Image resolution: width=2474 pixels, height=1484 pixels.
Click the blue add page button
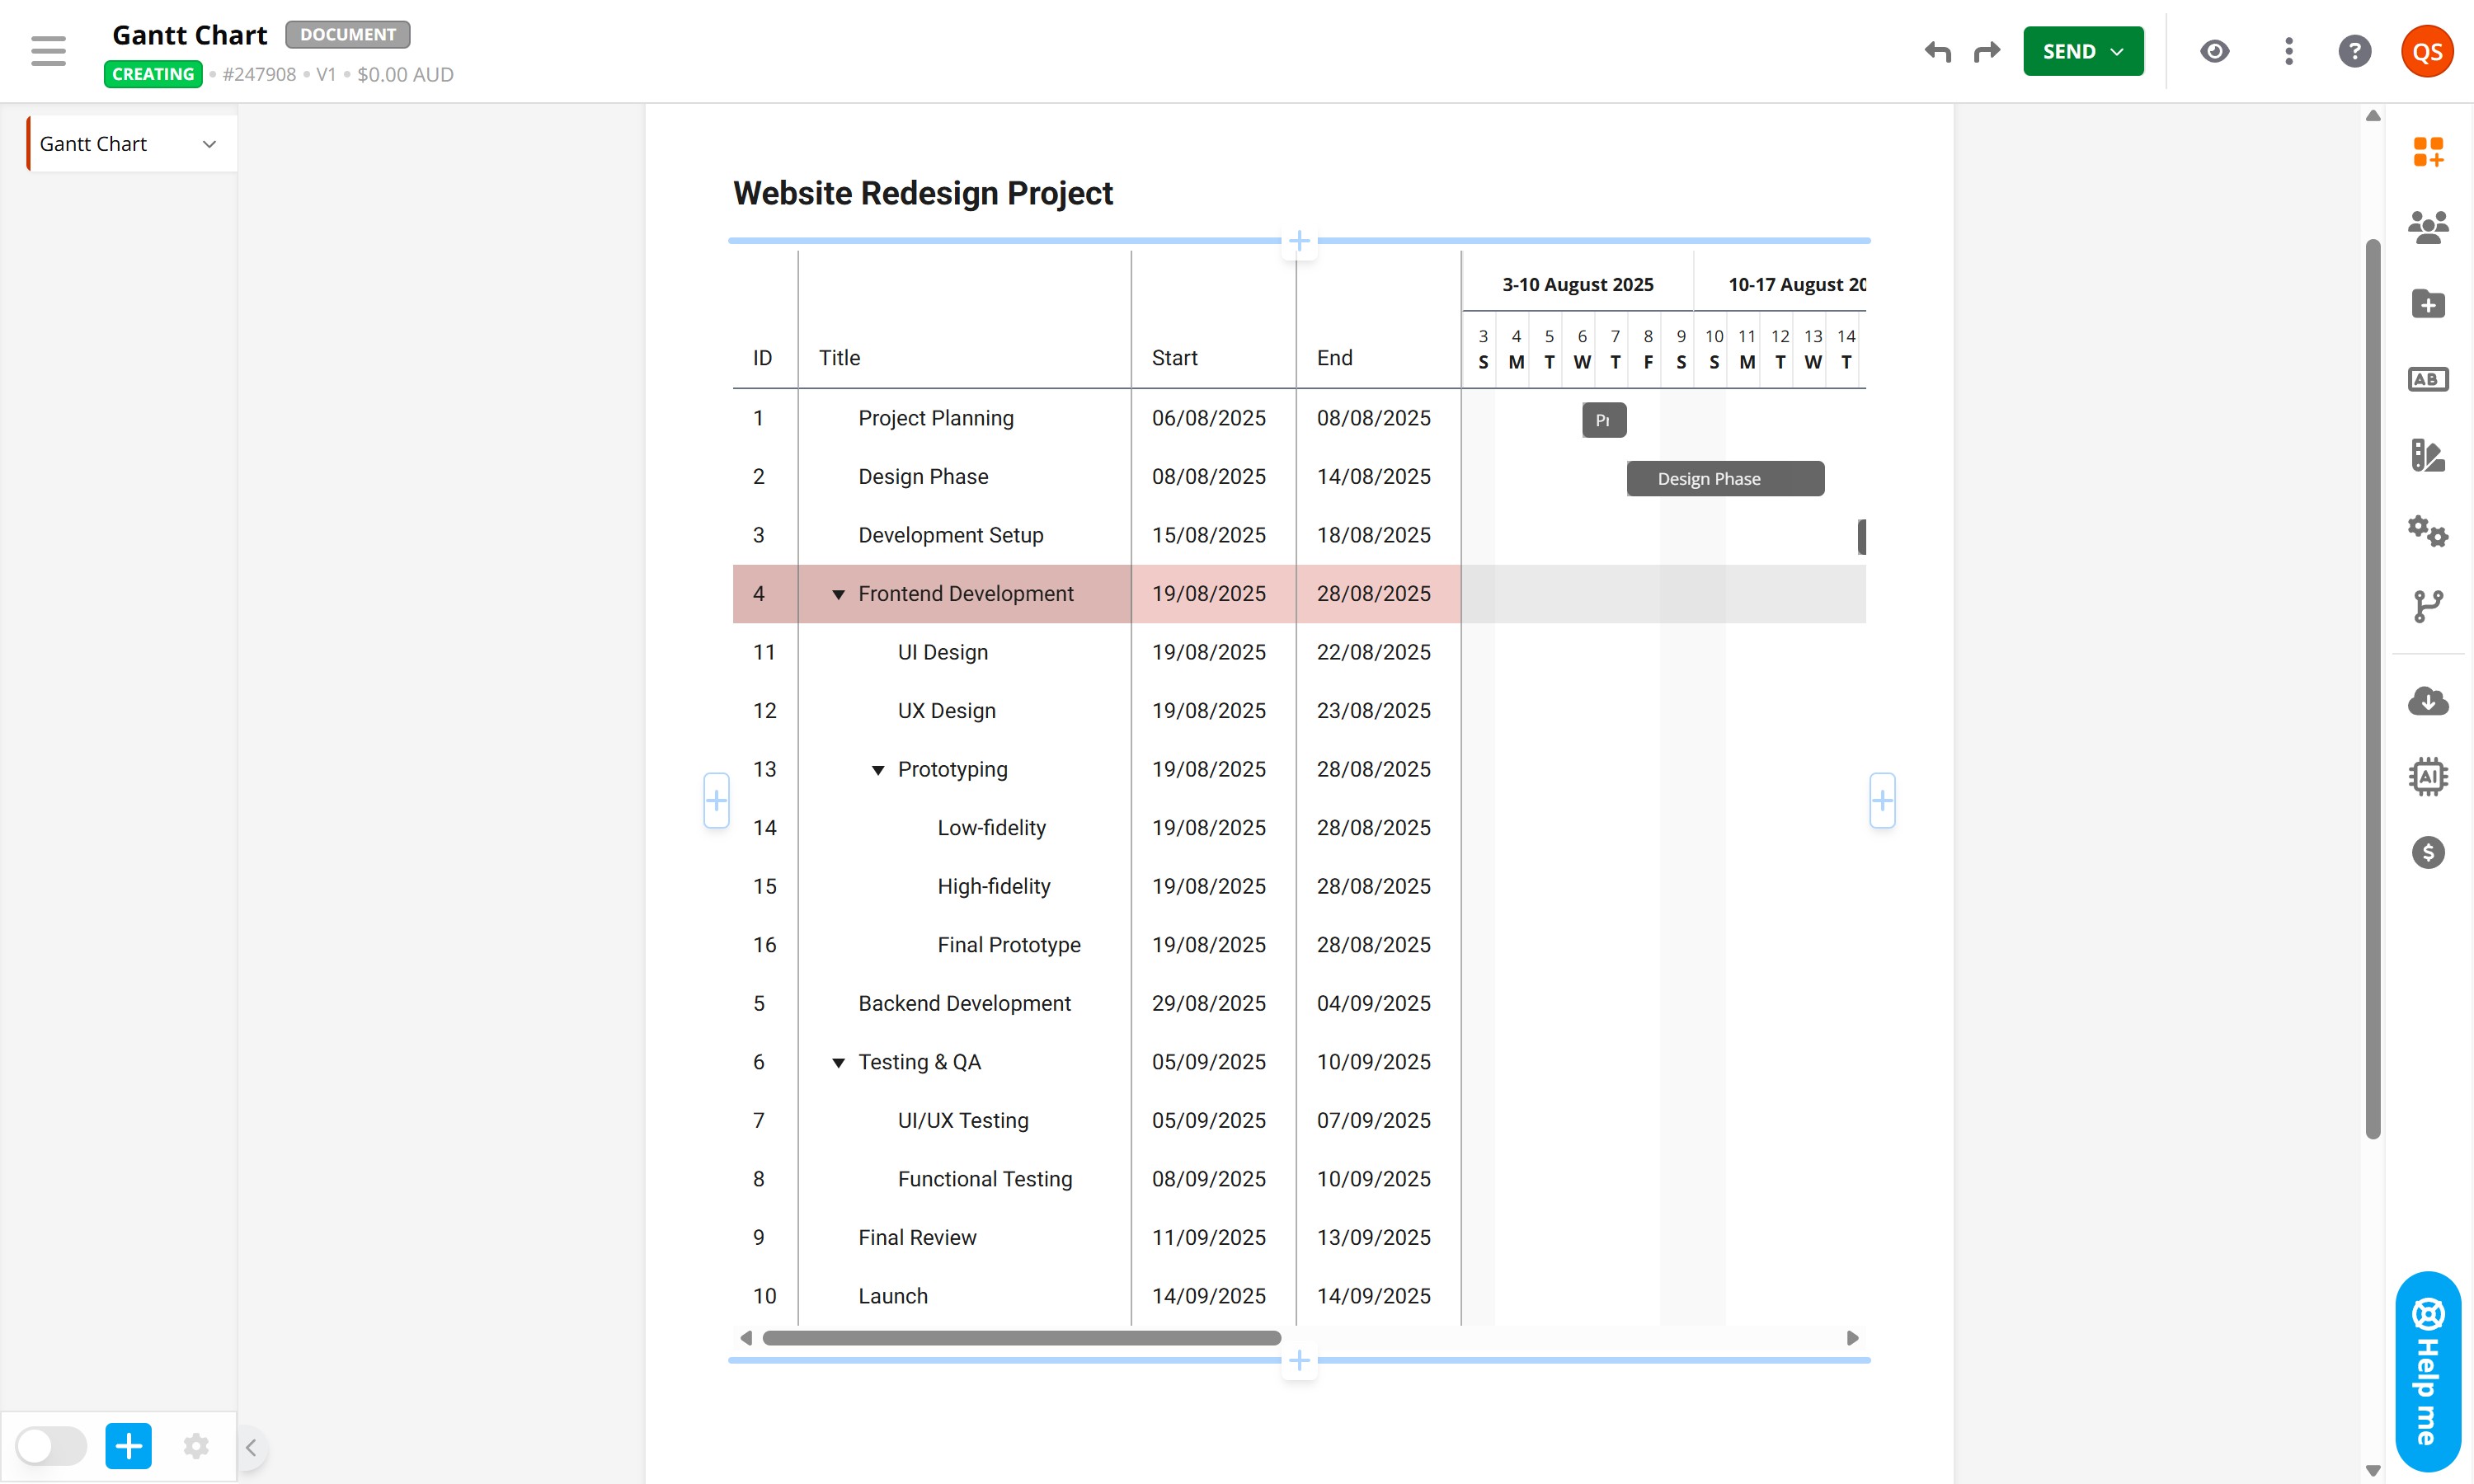[x=128, y=1445]
